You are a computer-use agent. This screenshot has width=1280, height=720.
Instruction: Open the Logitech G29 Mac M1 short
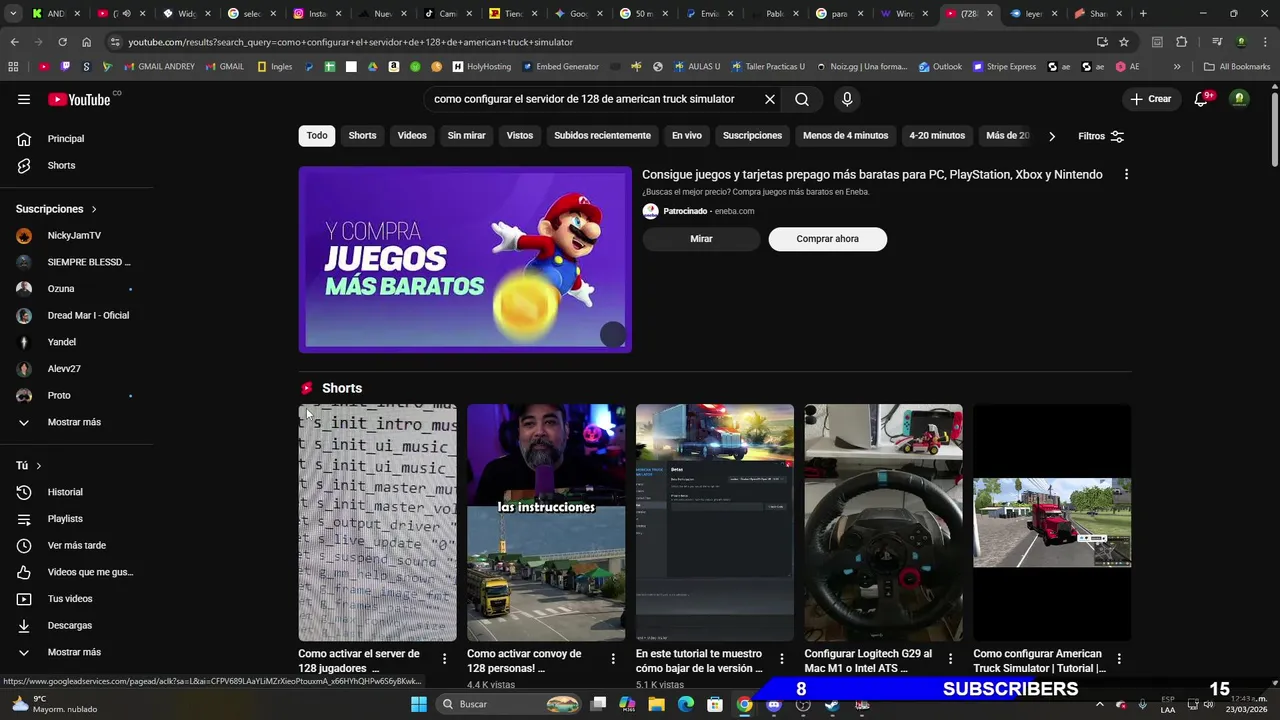coord(884,522)
